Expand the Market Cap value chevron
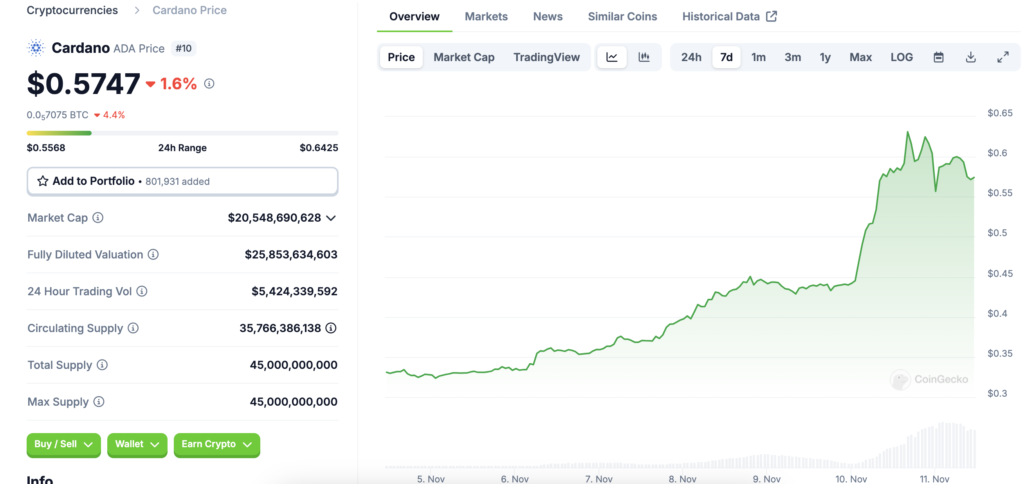 [331, 218]
